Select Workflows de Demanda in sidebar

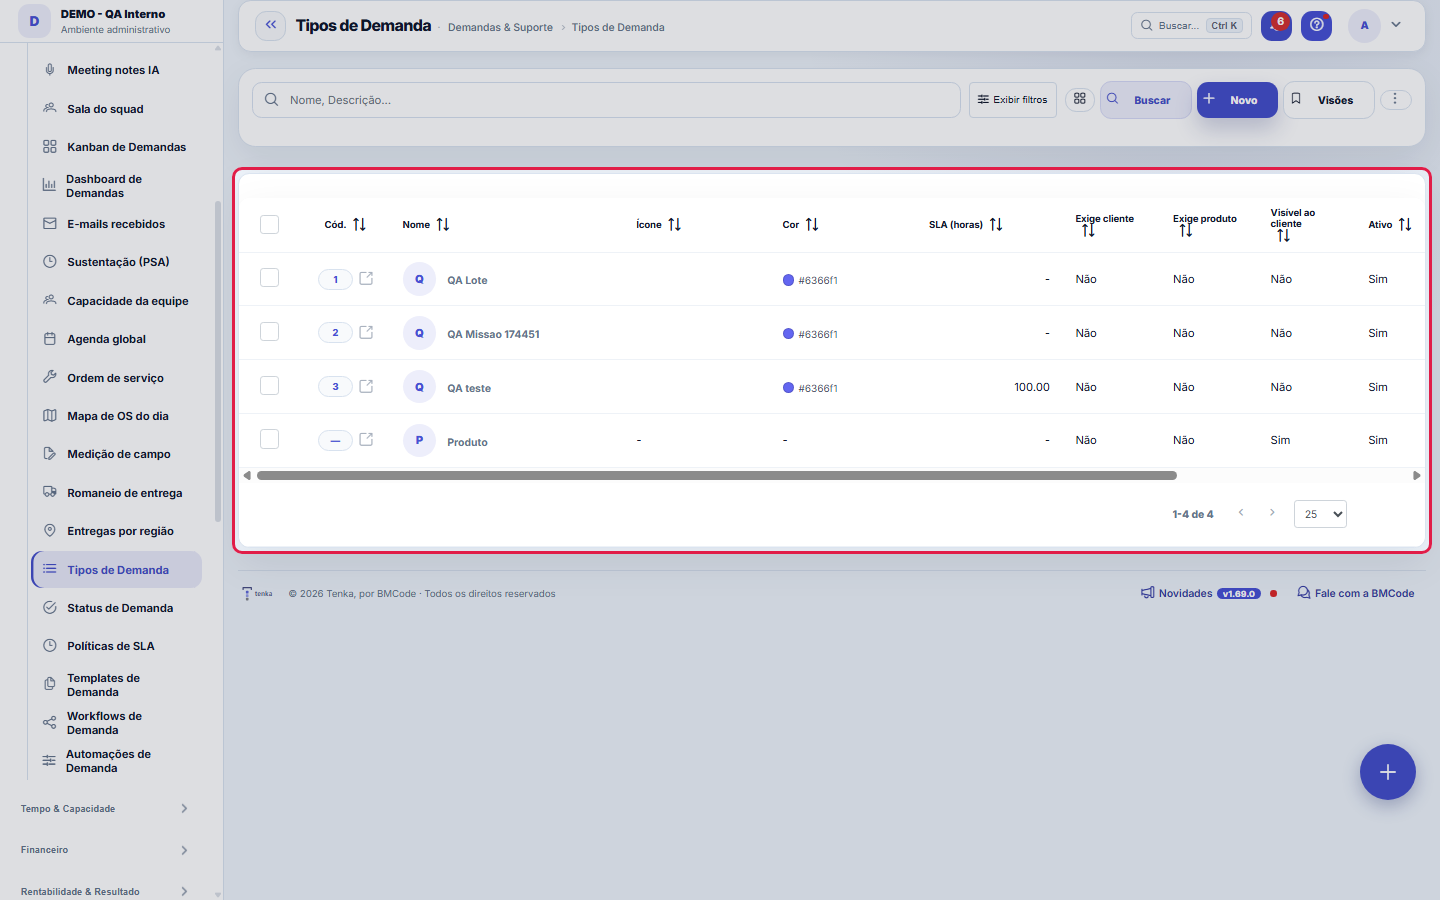click(116, 723)
